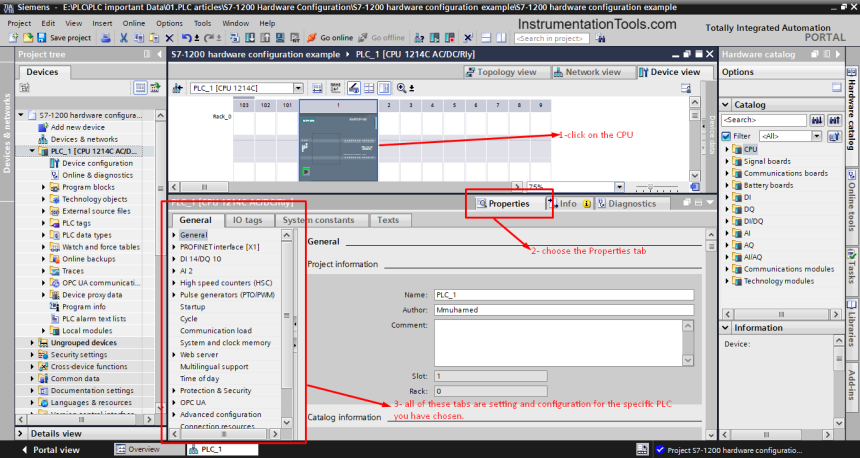Open the Online menu
This screenshot has height=458, width=860.
coord(134,23)
